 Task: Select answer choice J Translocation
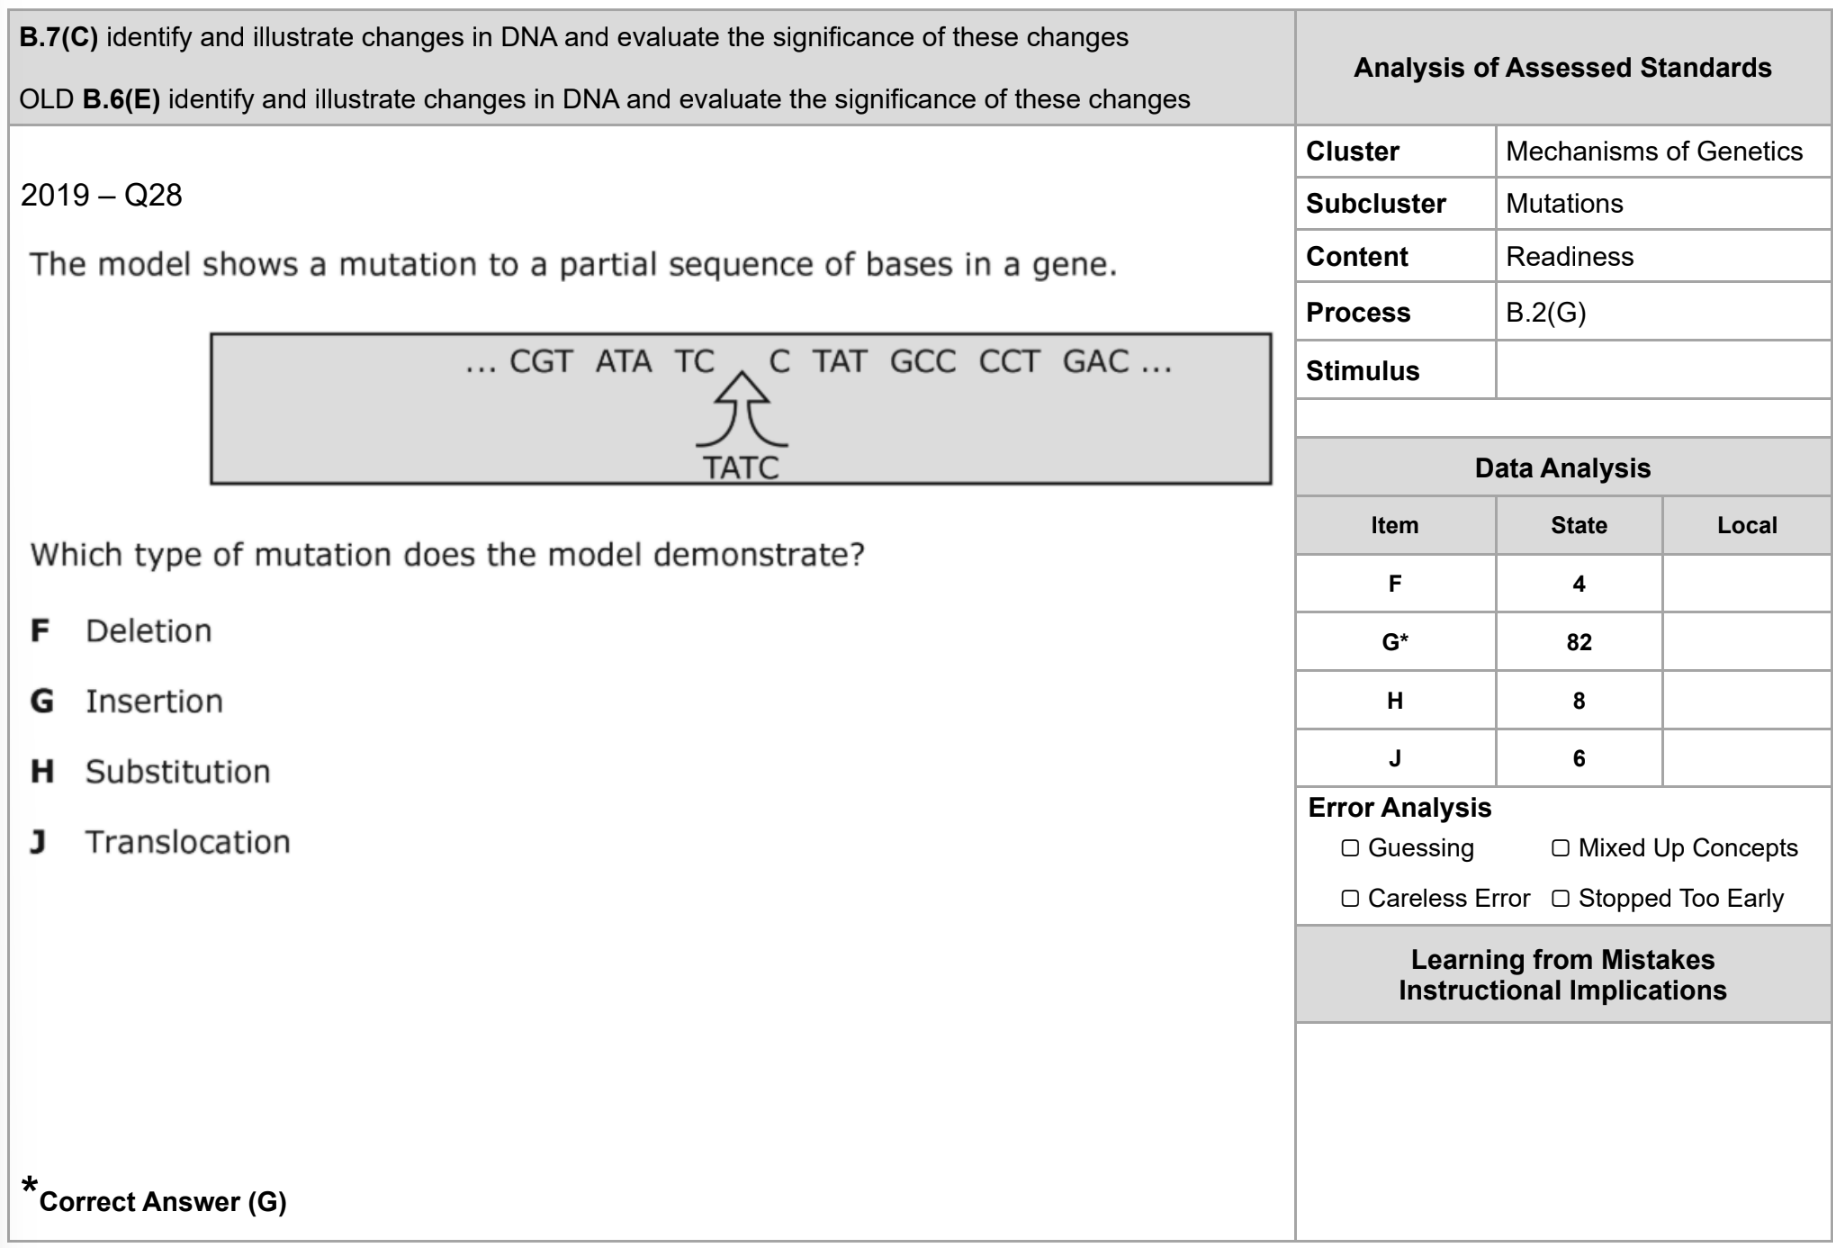click(160, 842)
